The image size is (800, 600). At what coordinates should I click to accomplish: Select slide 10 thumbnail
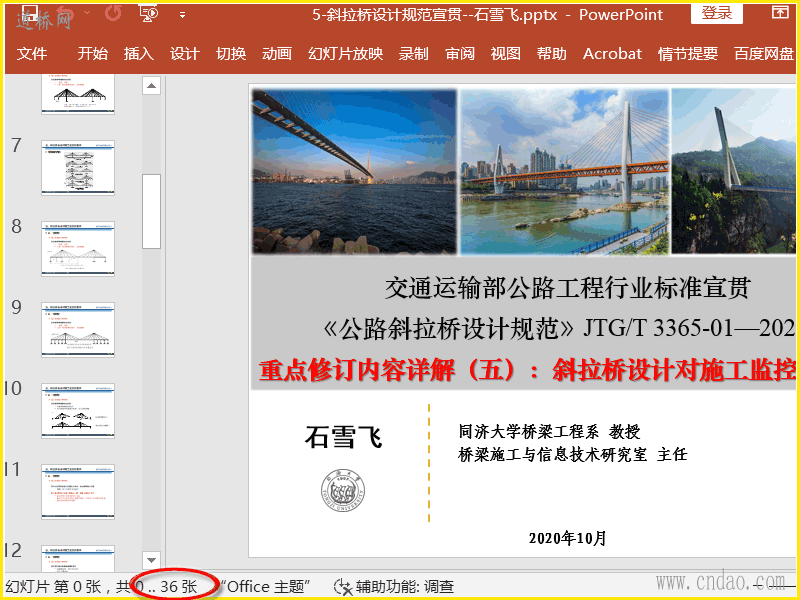(78, 411)
